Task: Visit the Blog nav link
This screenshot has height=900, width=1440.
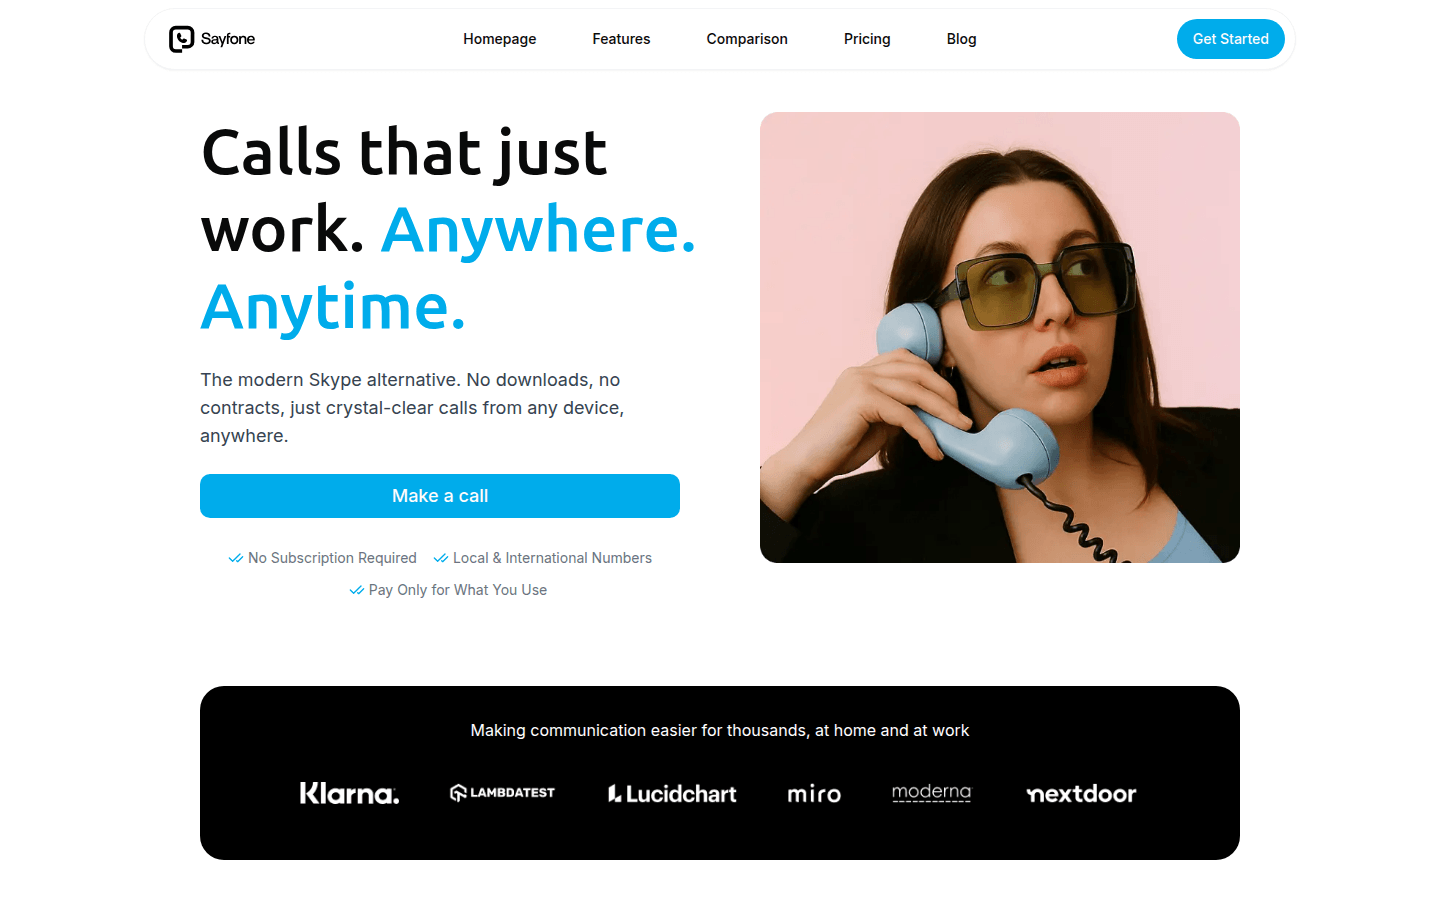Action: pyautogui.click(x=962, y=39)
